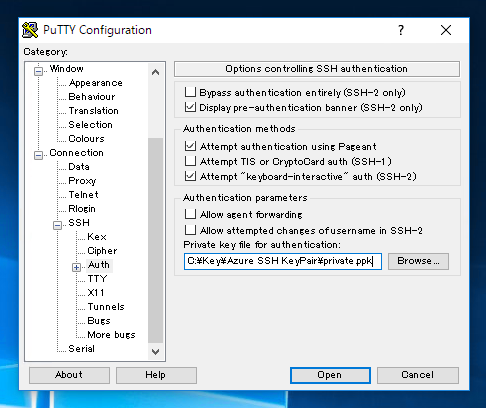Open the Colours settings category
The width and height of the screenshot is (486, 408).
(x=86, y=139)
